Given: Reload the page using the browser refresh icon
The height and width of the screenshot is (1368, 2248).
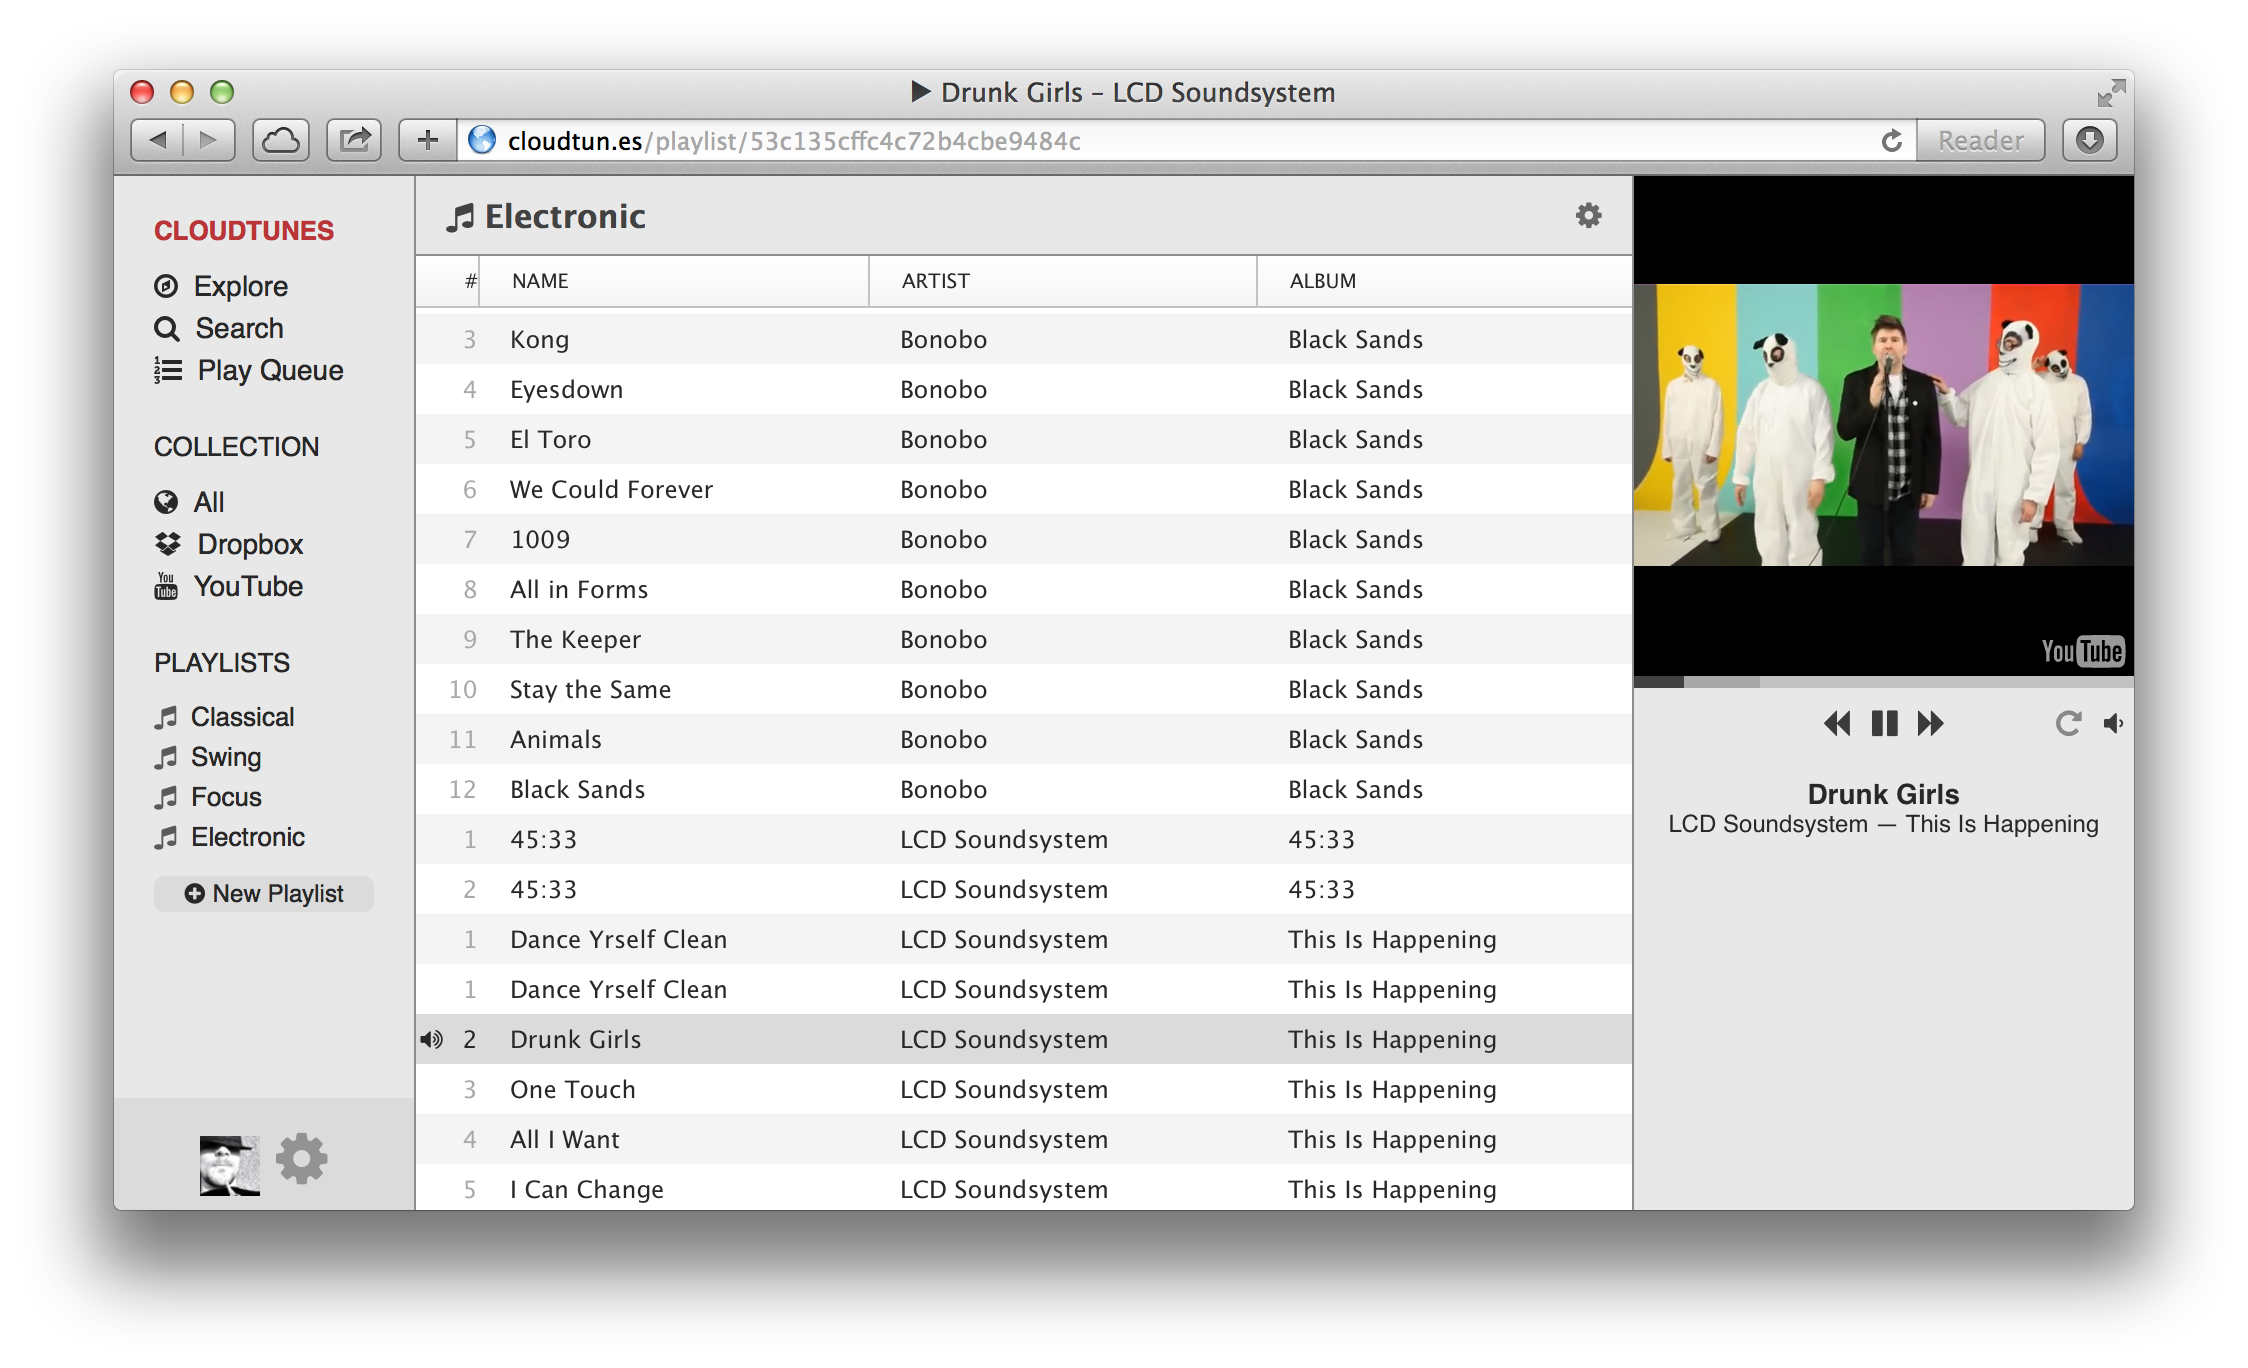Looking at the screenshot, I should 1891,141.
